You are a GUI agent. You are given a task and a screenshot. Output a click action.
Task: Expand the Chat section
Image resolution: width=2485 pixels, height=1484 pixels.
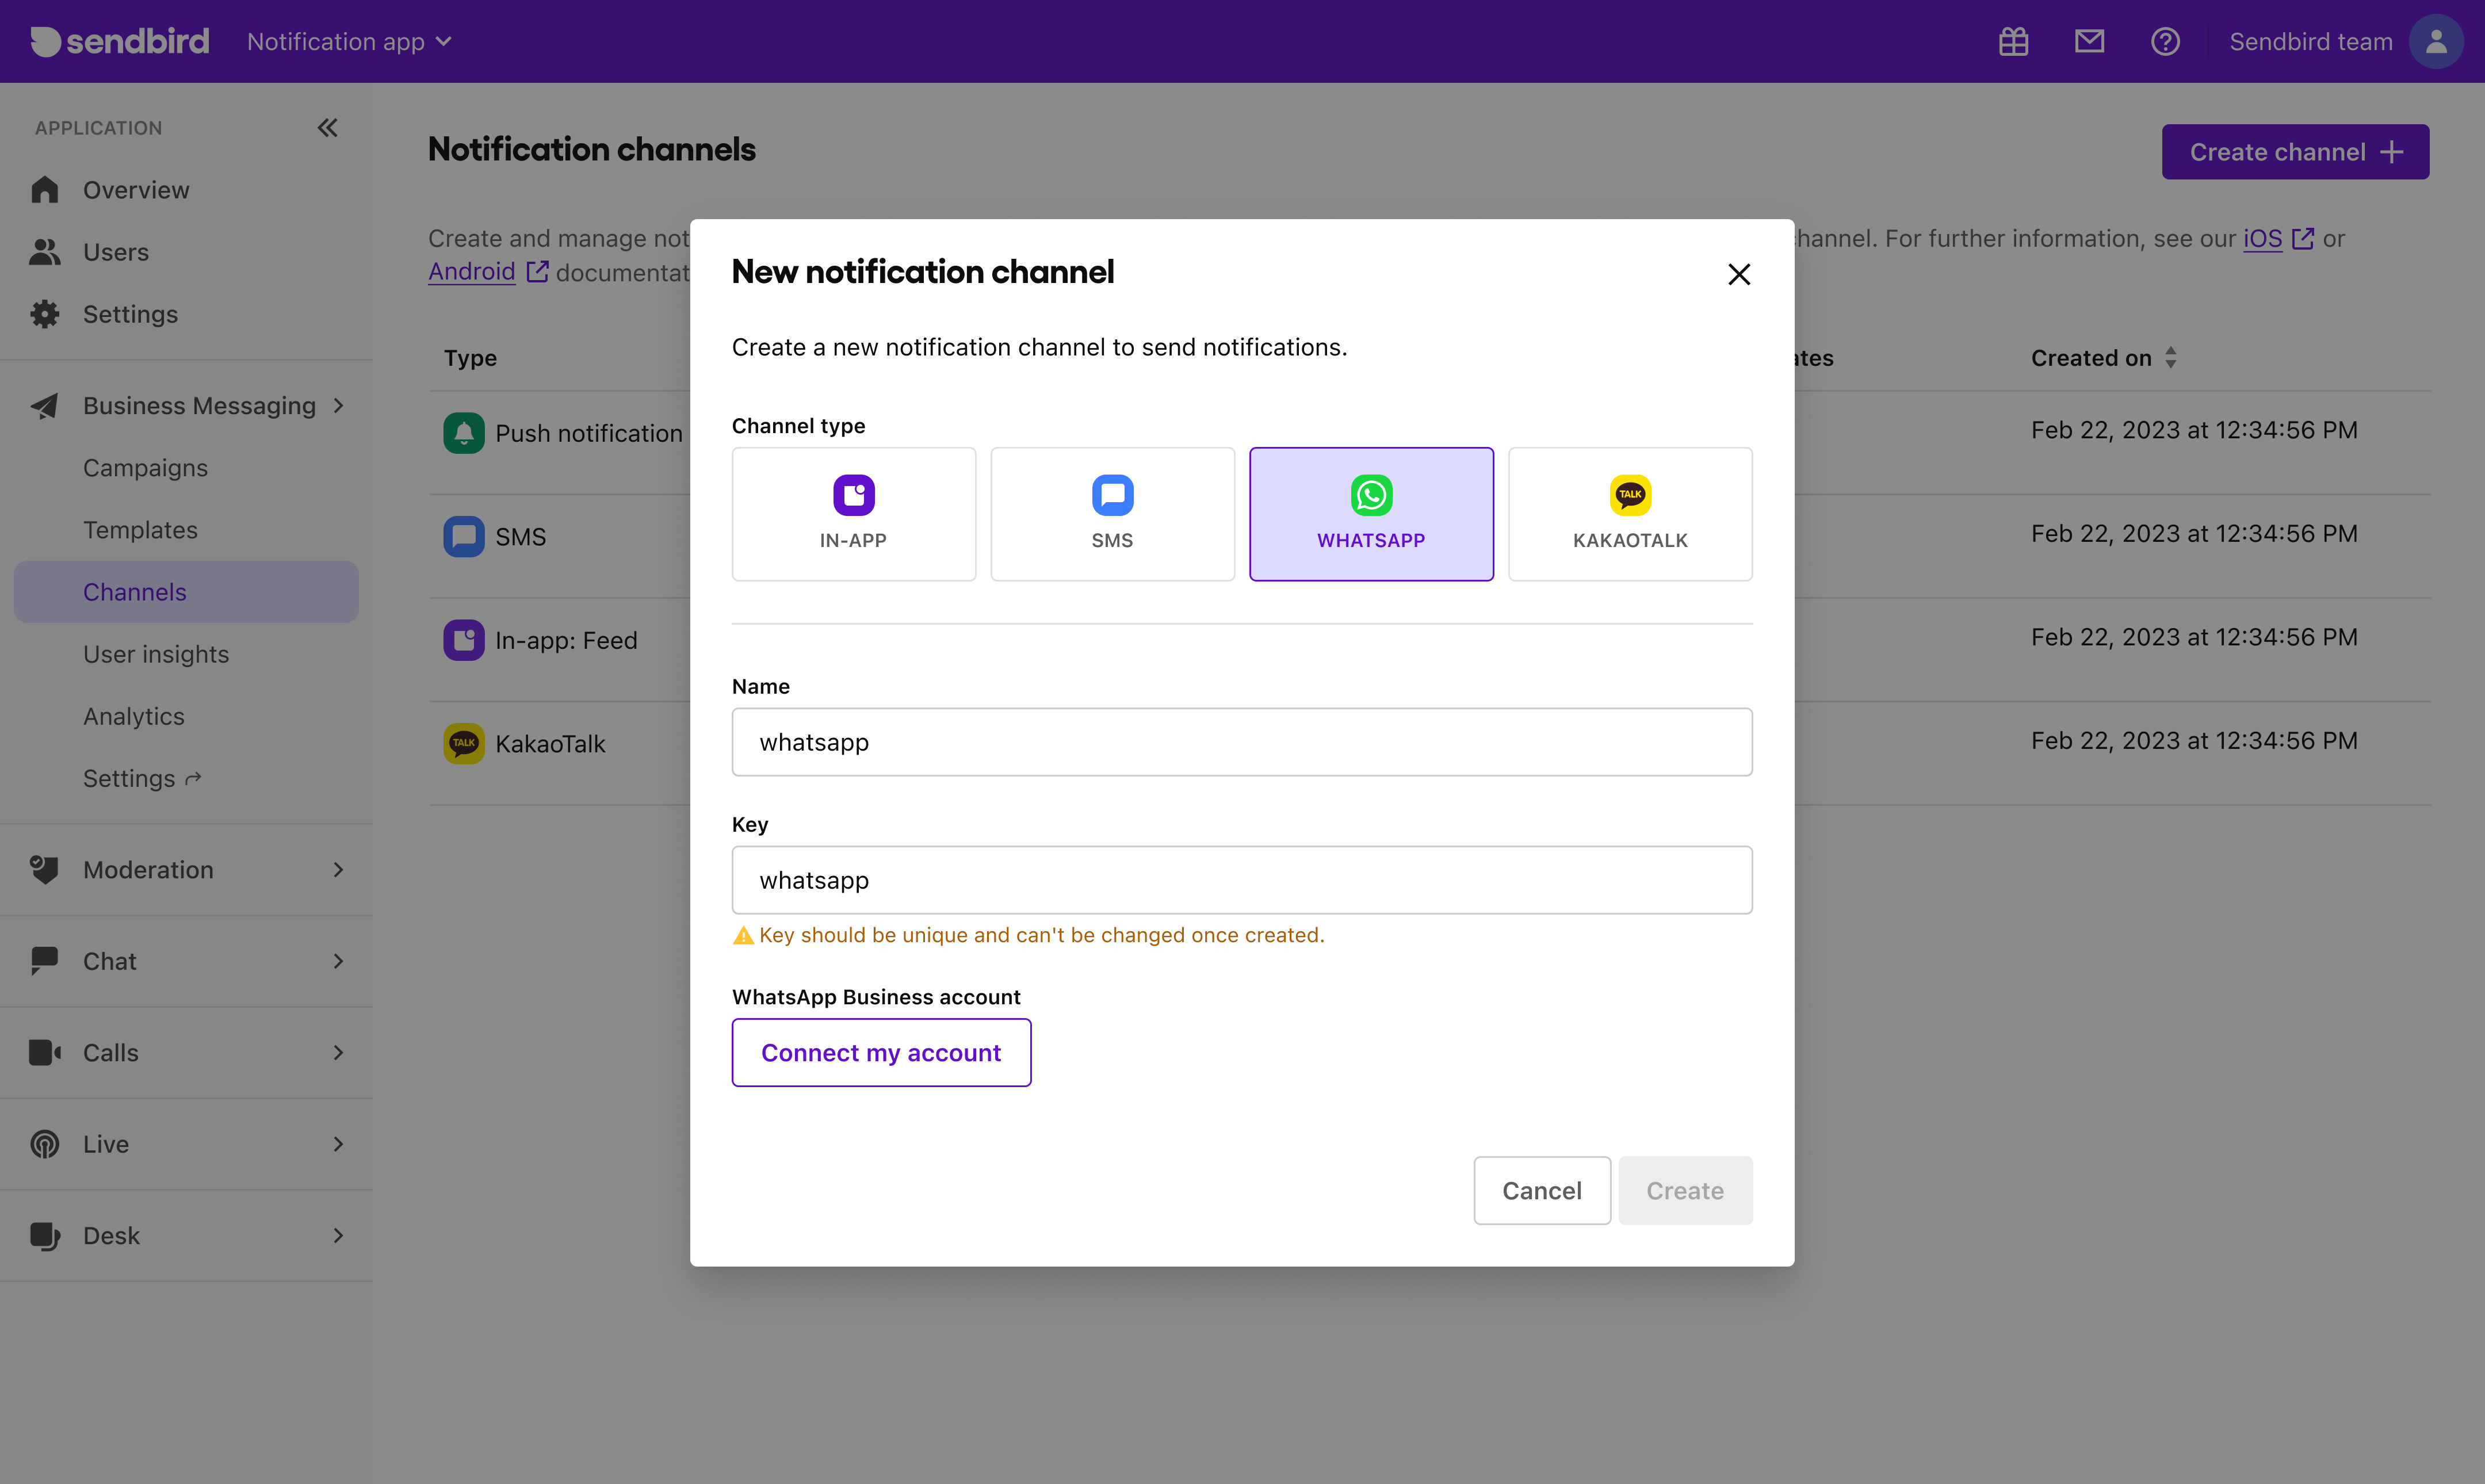187,961
